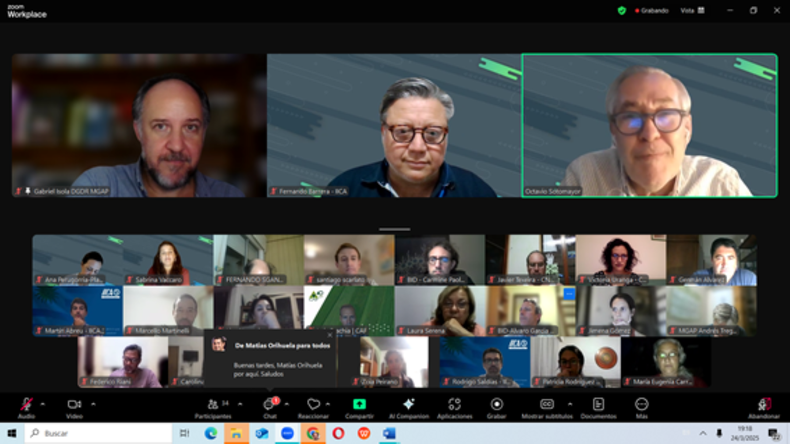Click the Abandonar leave meeting button
The height and width of the screenshot is (444, 790).
click(764, 407)
